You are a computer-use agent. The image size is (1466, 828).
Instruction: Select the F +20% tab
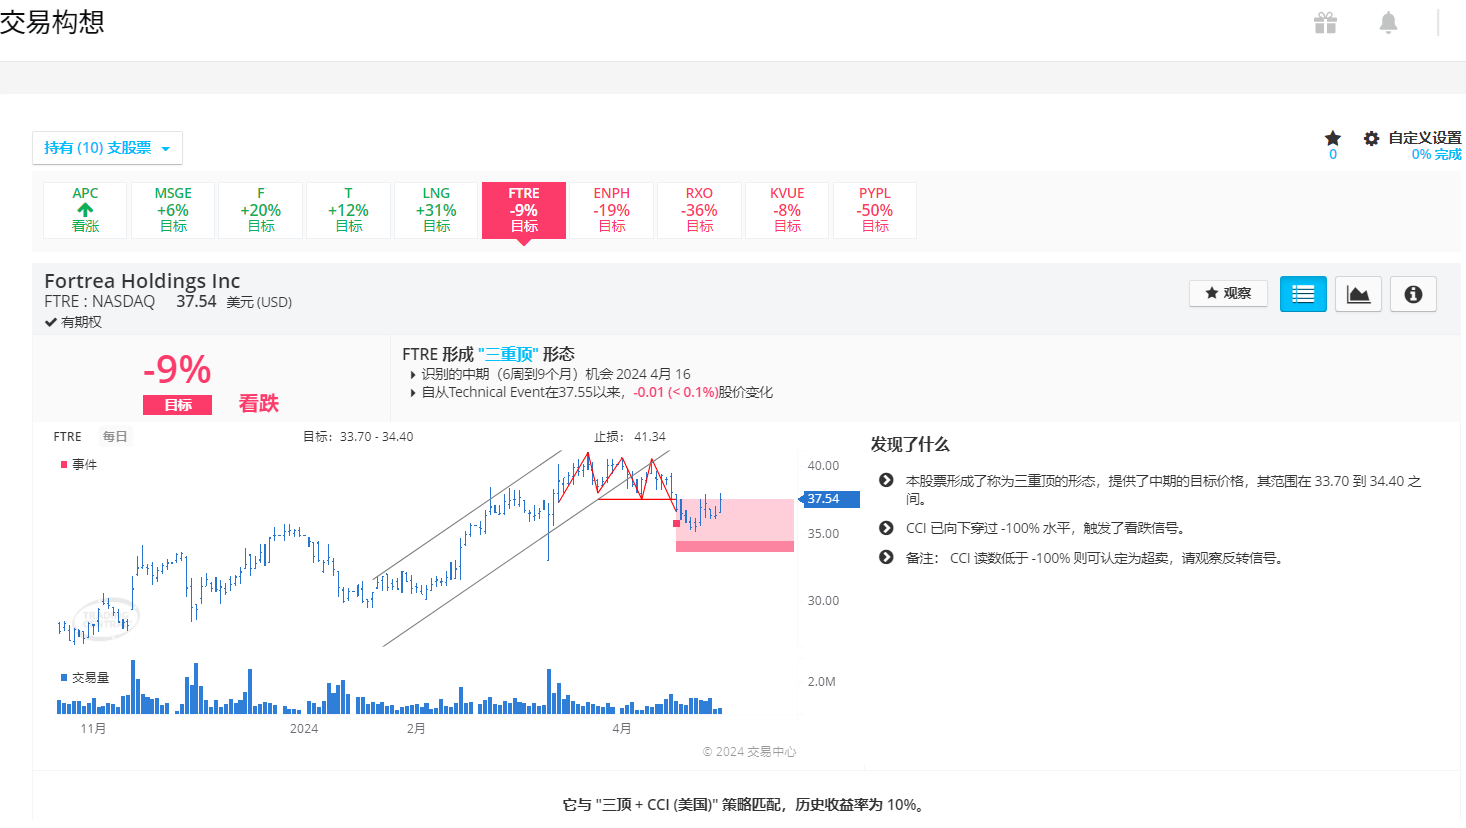click(x=260, y=210)
